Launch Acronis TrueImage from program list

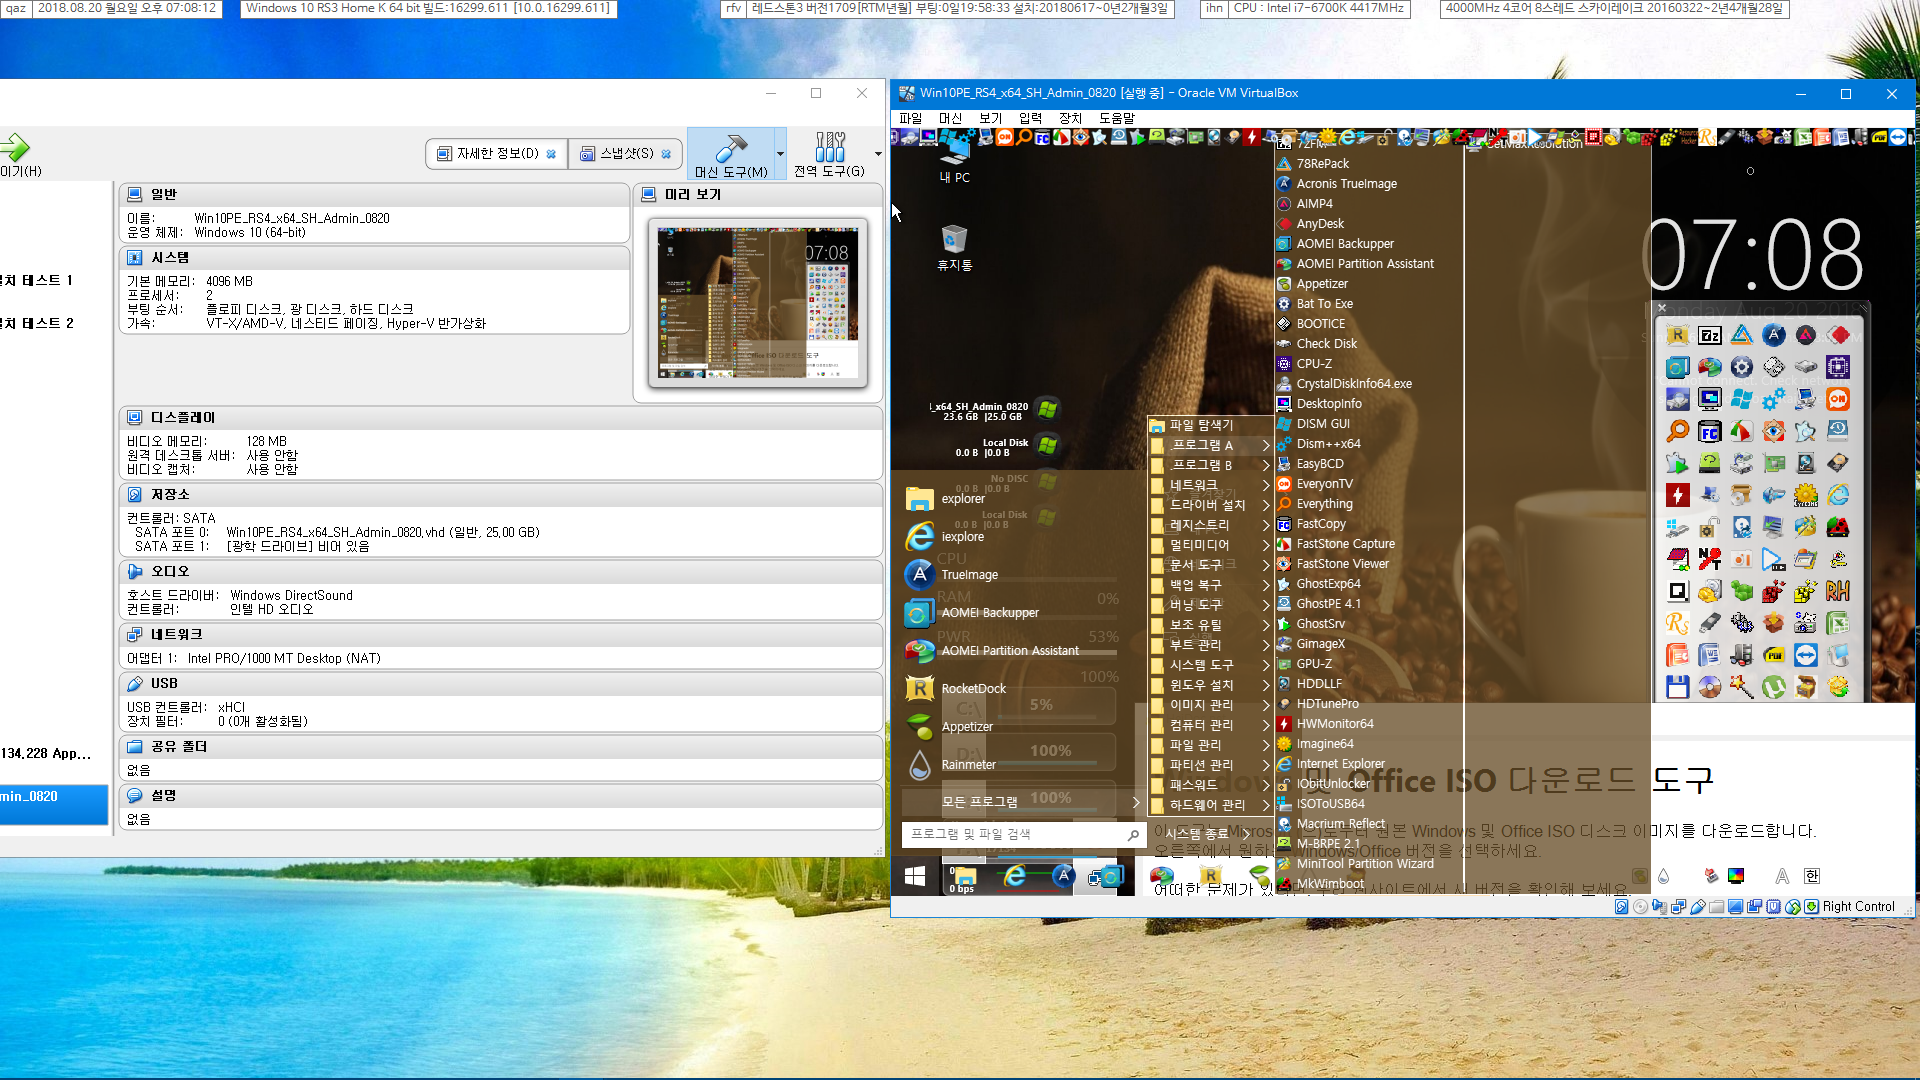(x=1346, y=184)
